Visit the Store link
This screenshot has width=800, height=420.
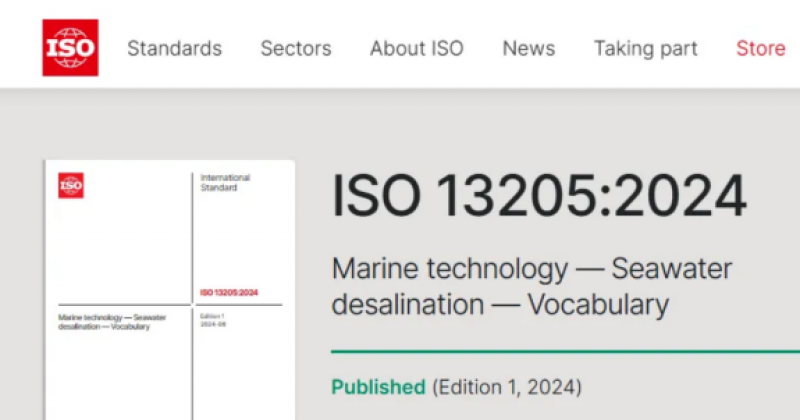[760, 48]
